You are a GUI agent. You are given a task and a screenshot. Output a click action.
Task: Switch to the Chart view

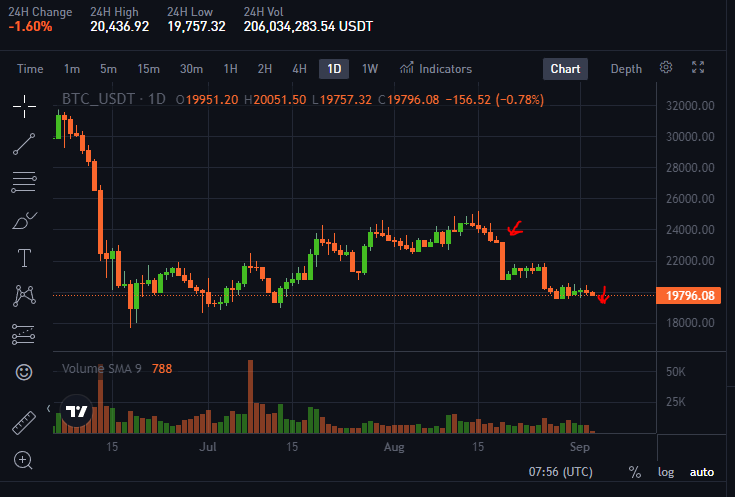click(x=565, y=69)
